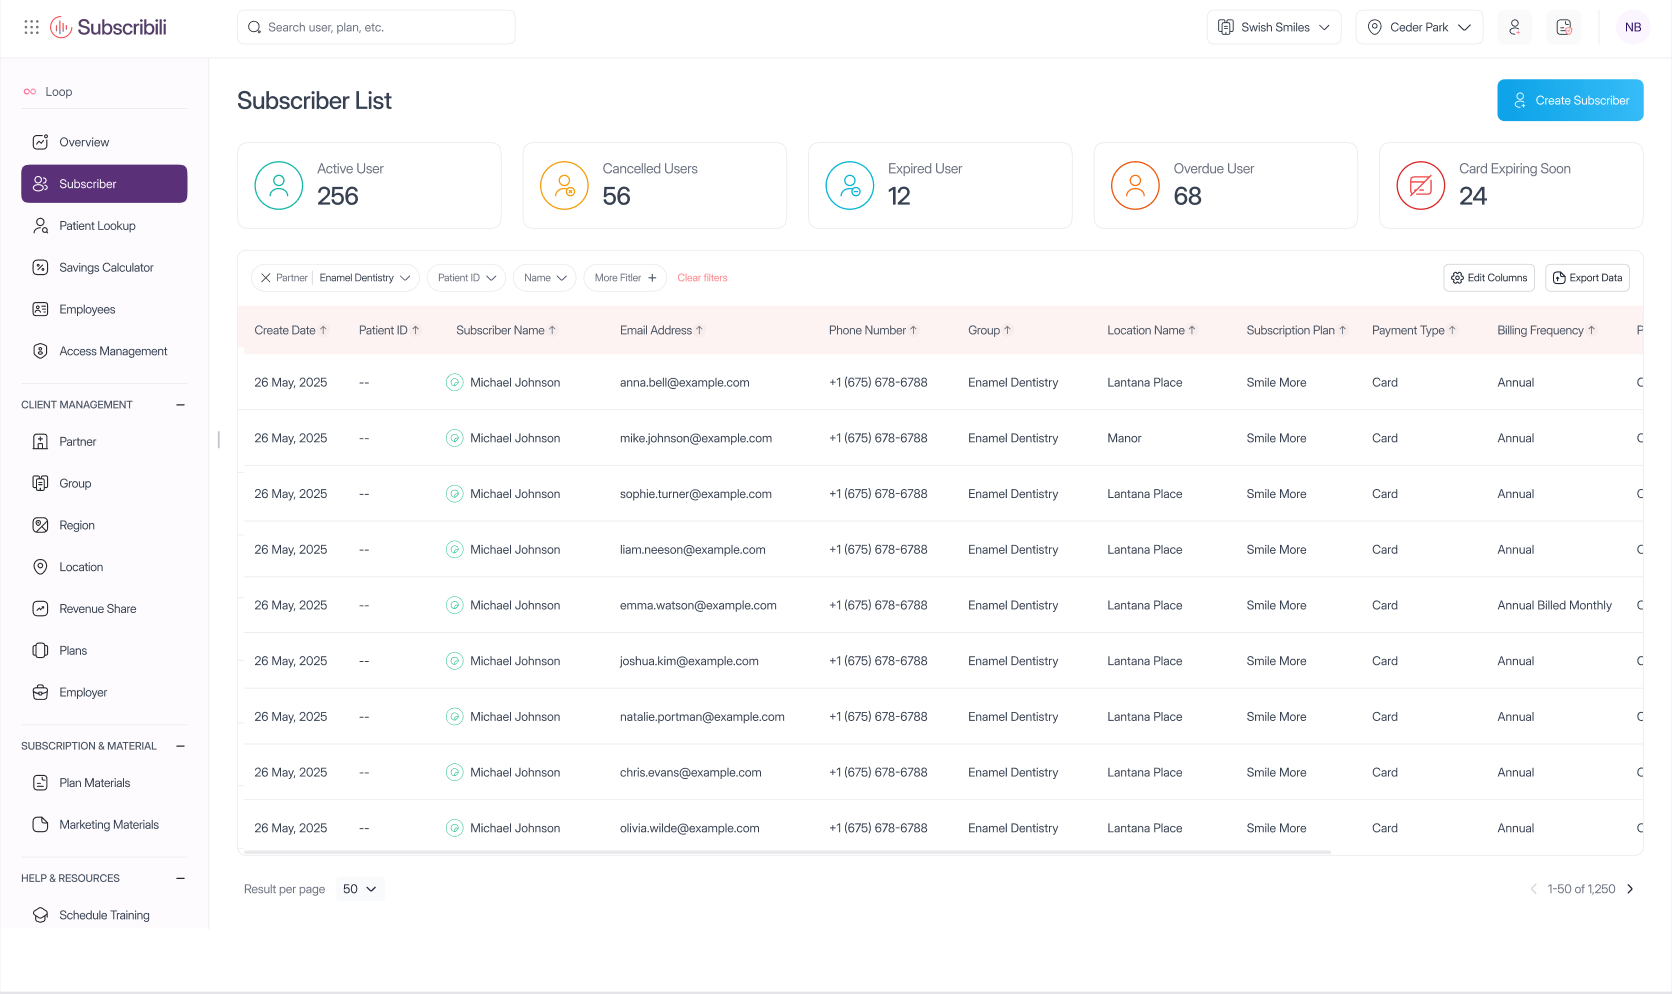Open the apps grid menu icon
This screenshot has width=1672, height=994.
31,27
